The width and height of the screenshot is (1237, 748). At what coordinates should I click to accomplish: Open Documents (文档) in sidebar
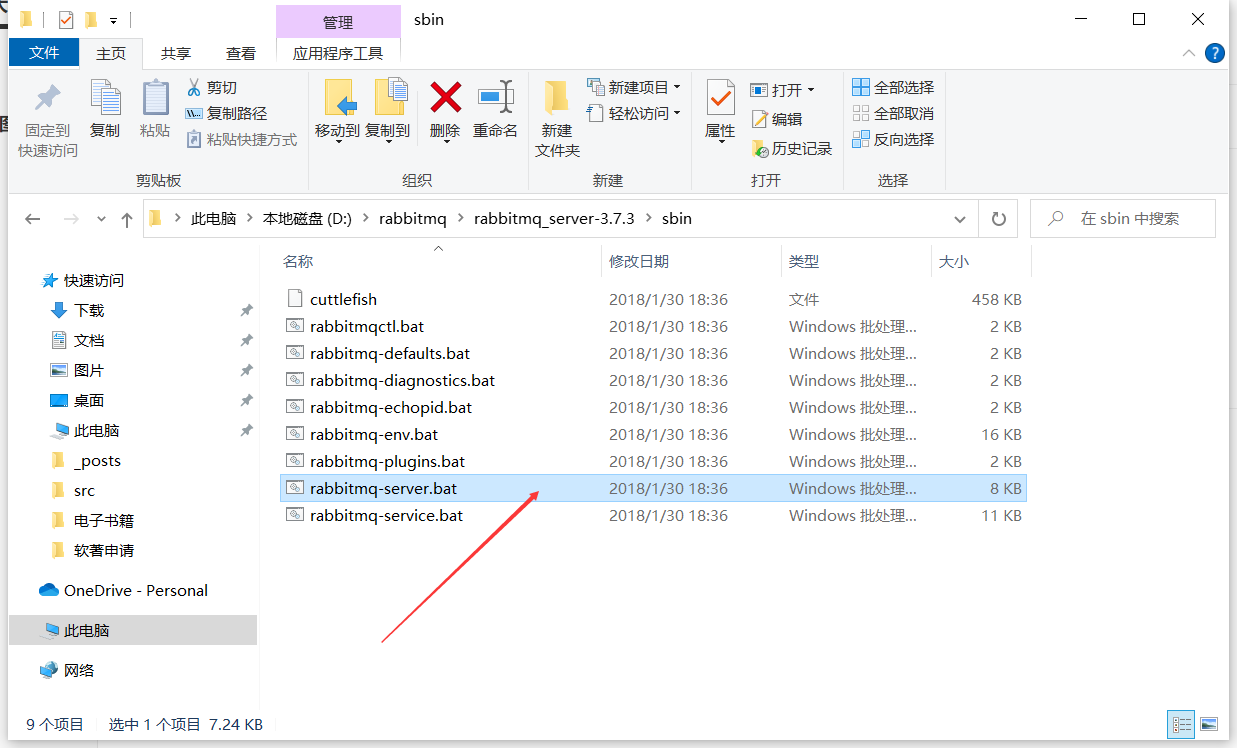pos(89,341)
